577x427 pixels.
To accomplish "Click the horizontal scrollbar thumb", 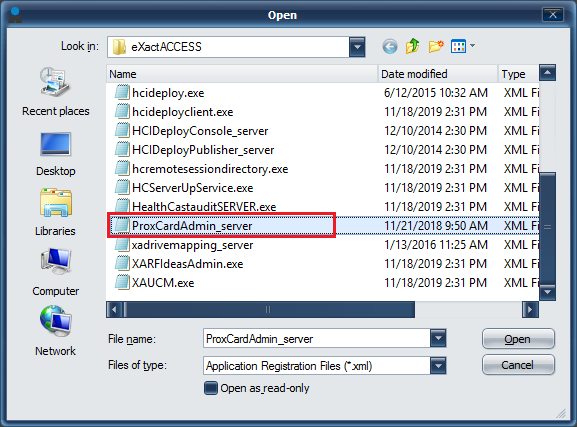I will click(x=269, y=310).
